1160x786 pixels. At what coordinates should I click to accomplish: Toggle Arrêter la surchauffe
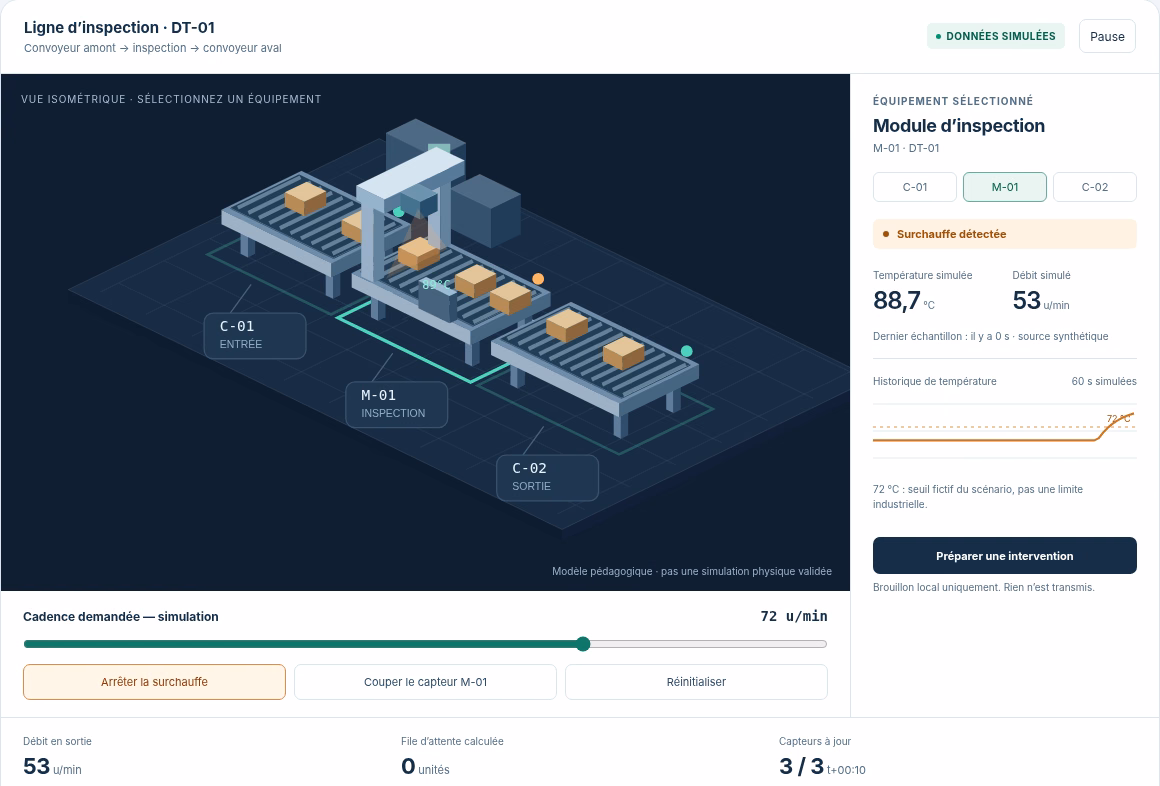click(154, 682)
